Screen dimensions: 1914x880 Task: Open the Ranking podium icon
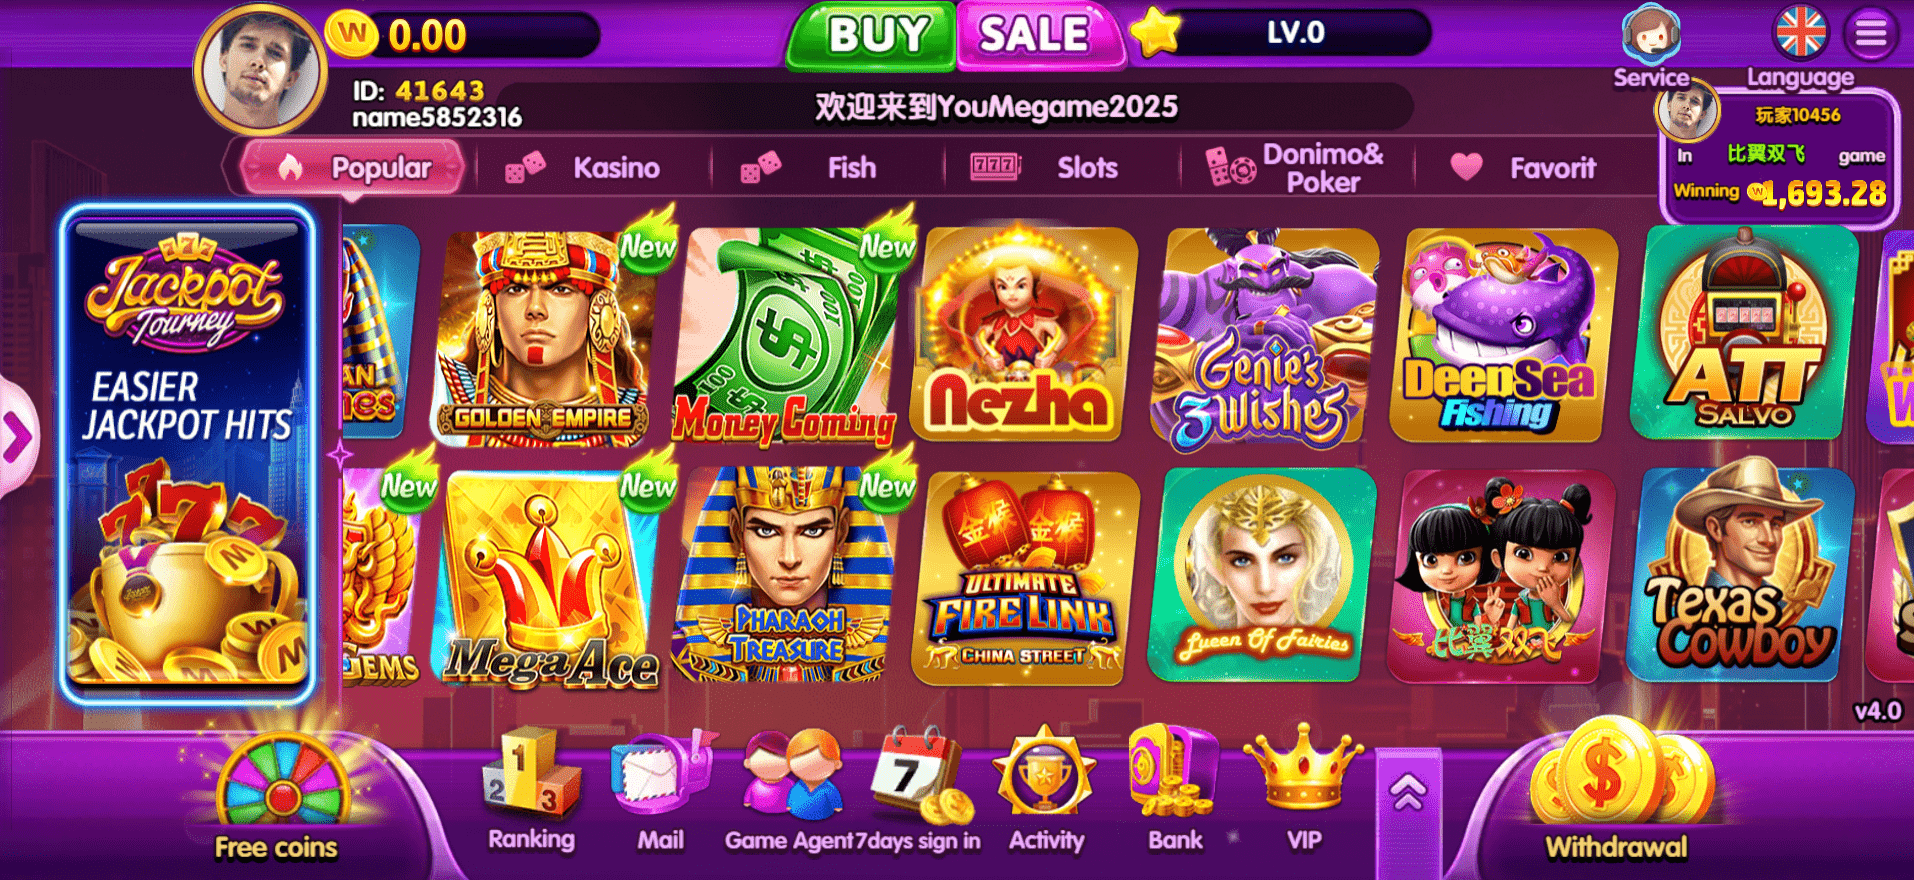point(530,772)
